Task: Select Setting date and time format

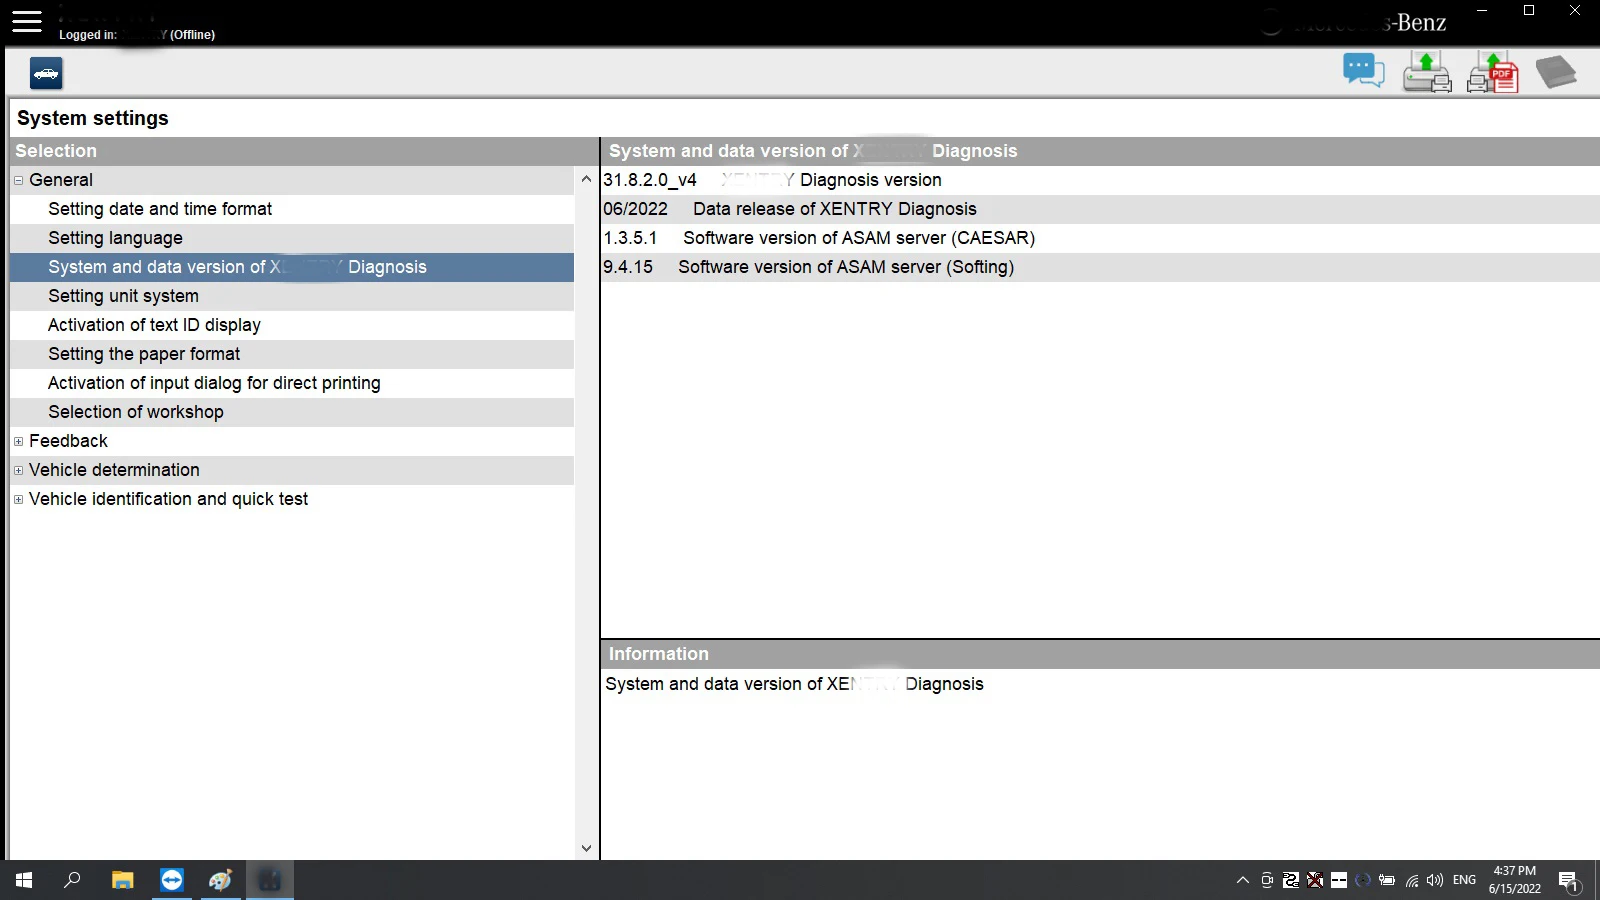Action: pyautogui.click(x=292, y=209)
